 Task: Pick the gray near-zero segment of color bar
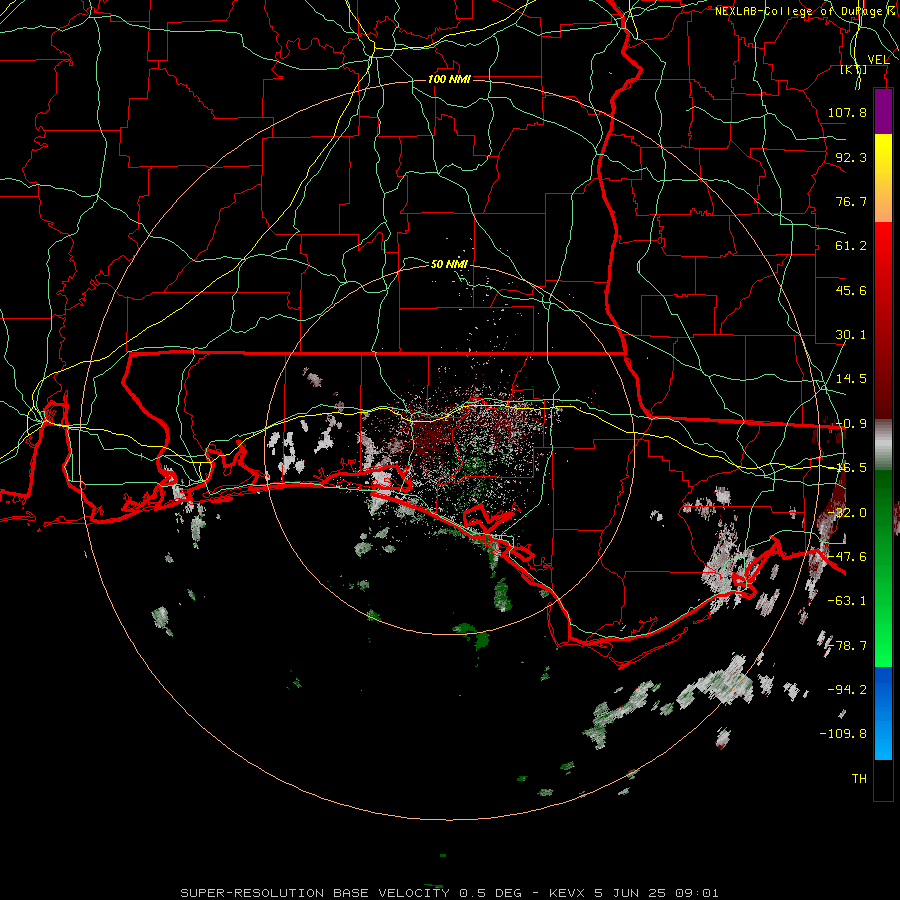pos(883,445)
